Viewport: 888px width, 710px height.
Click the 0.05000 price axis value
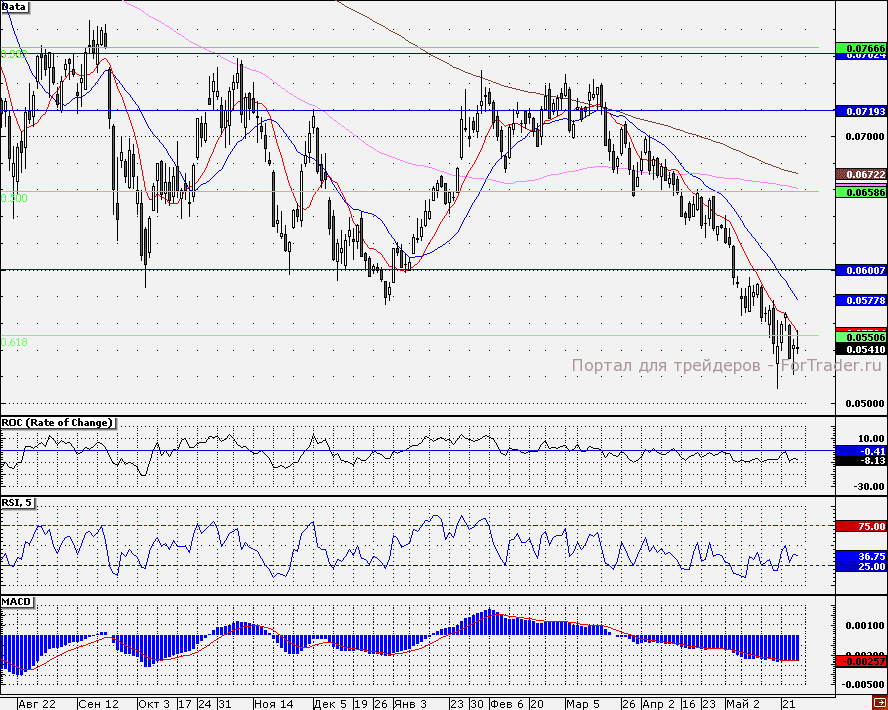coord(865,404)
